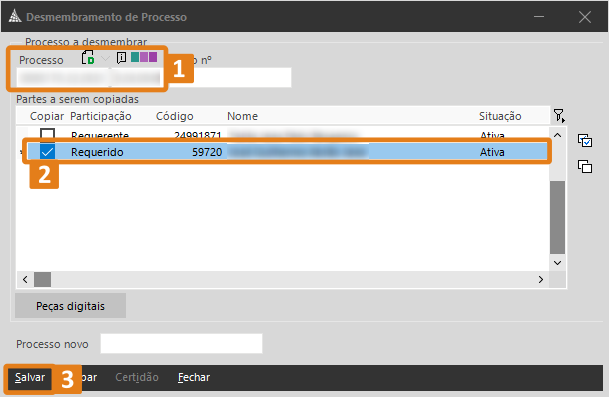Screen dimensions: 609x397
Task: Uncheck the Copiar box for Requerido
Action: pos(47,152)
